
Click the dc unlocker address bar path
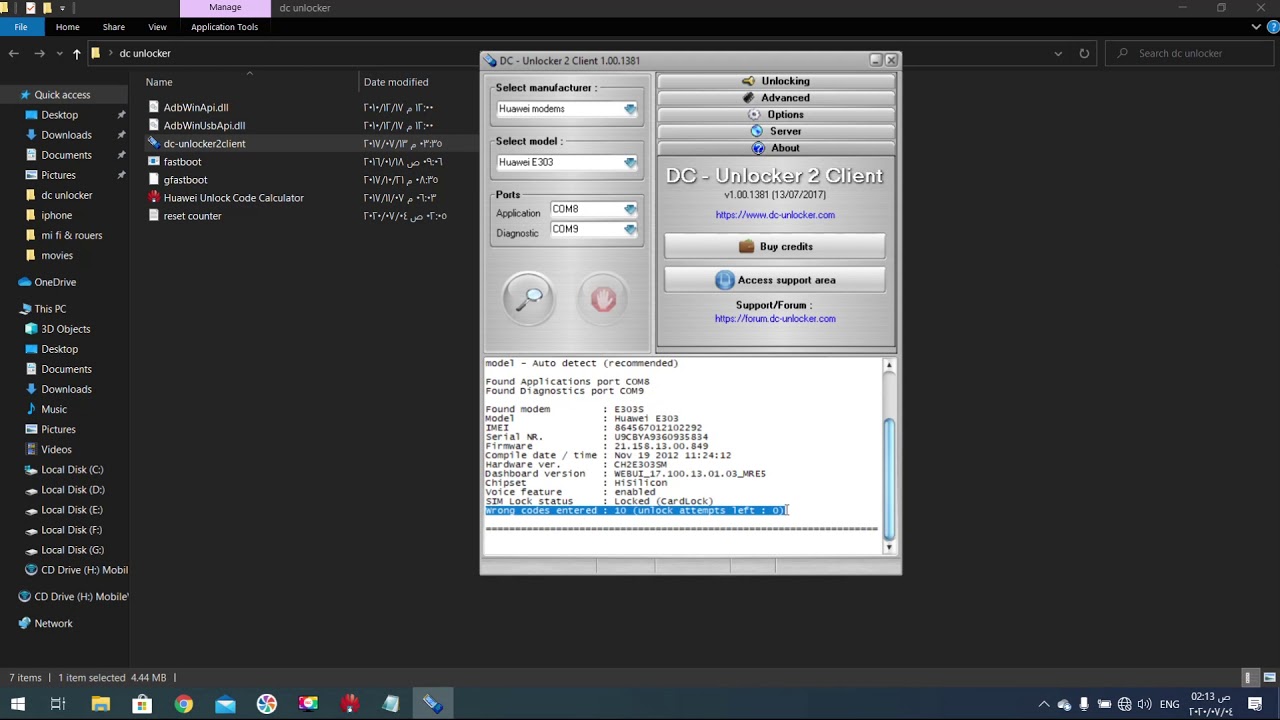[145, 53]
